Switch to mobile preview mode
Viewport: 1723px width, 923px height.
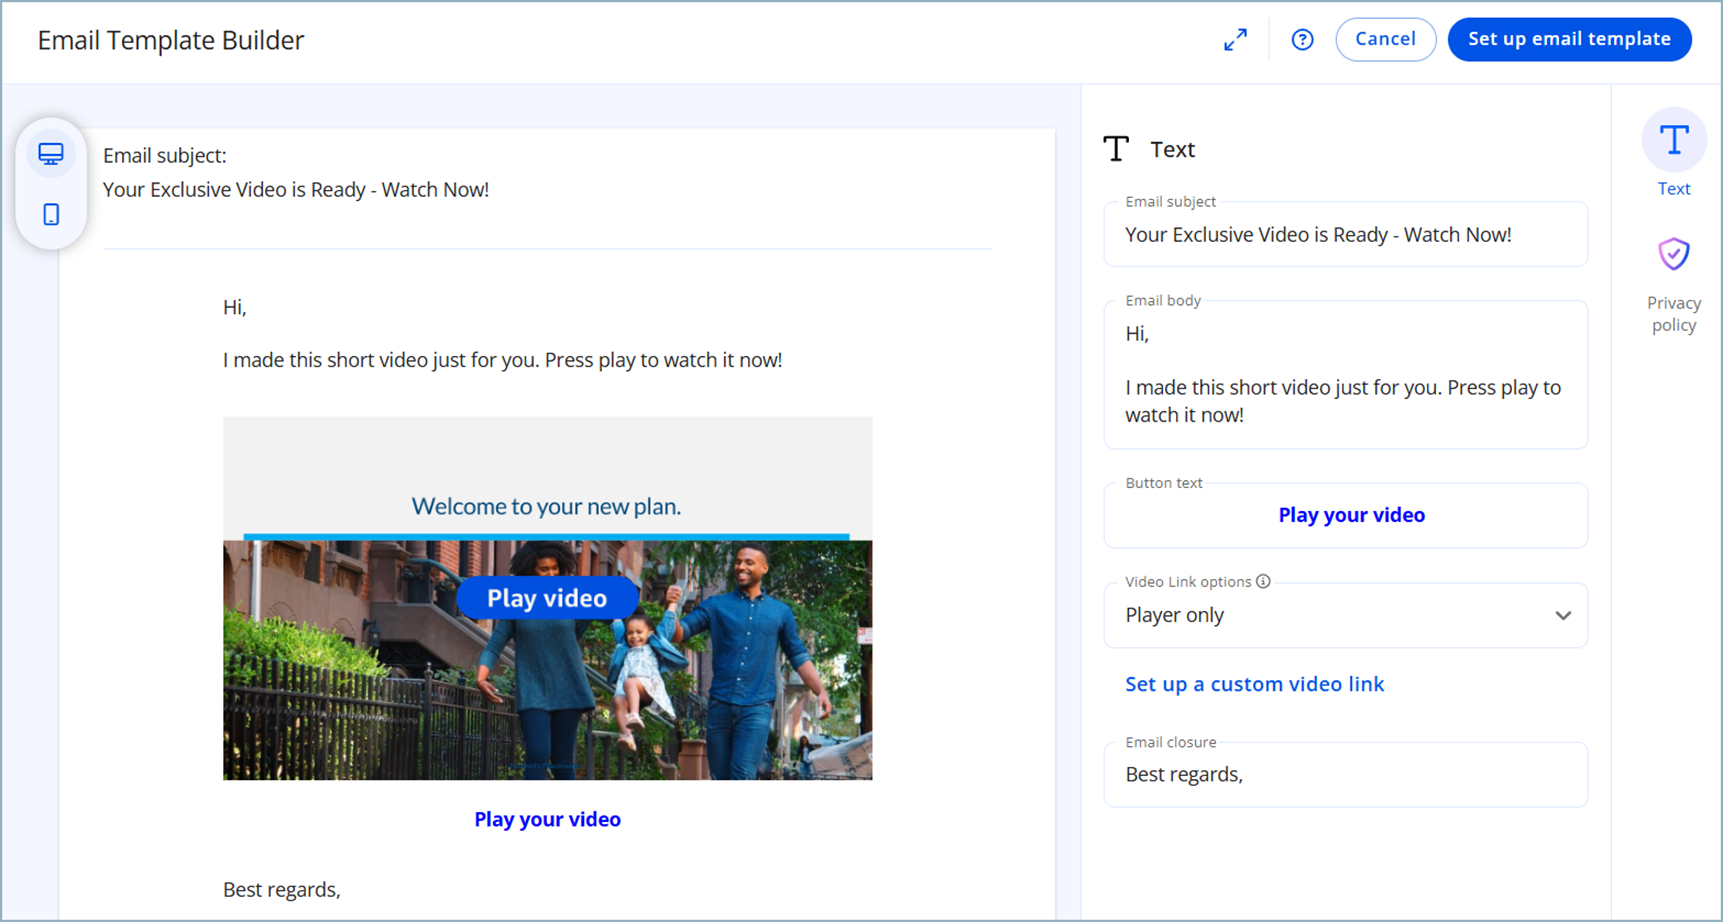(x=51, y=214)
